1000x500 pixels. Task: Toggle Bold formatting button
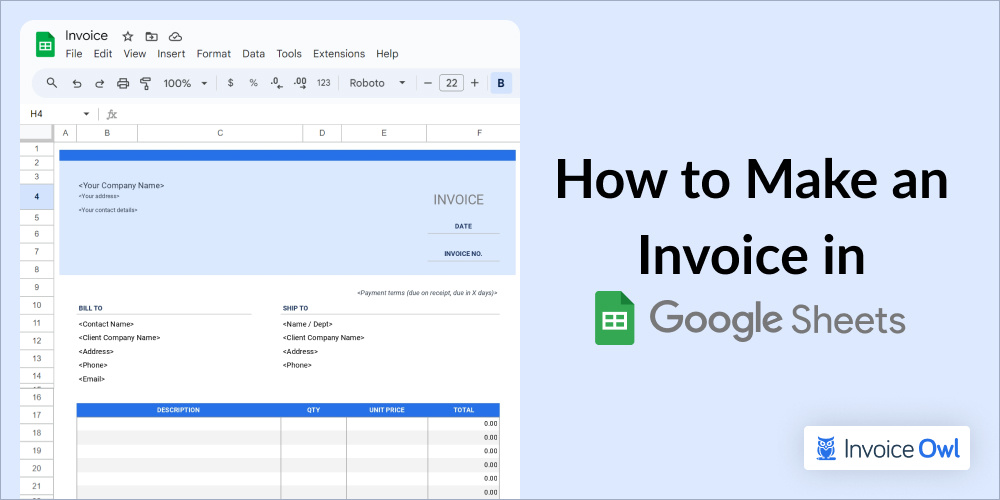click(501, 83)
